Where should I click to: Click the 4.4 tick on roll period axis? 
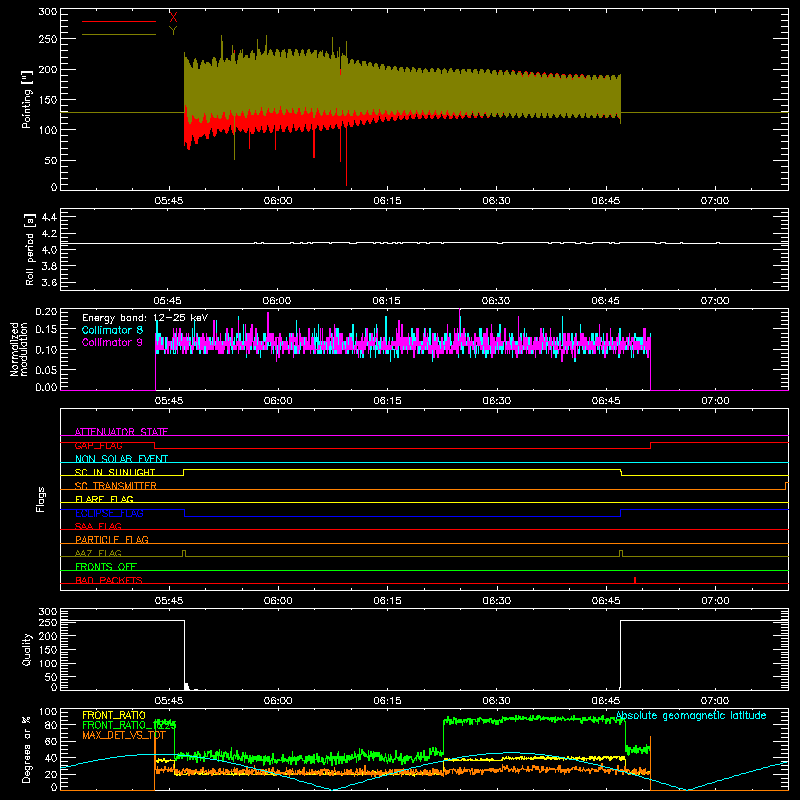(x=49, y=217)
